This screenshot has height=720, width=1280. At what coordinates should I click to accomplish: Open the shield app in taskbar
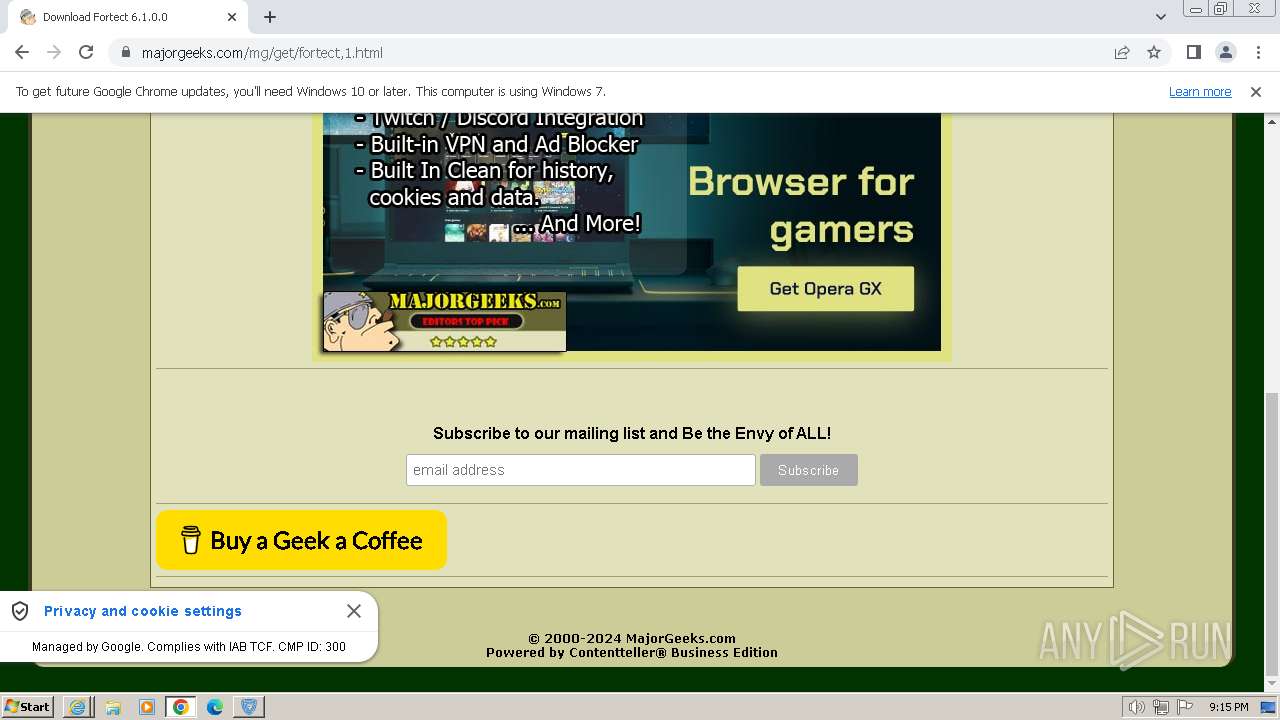pyautogui.click(x=249, y=707)
